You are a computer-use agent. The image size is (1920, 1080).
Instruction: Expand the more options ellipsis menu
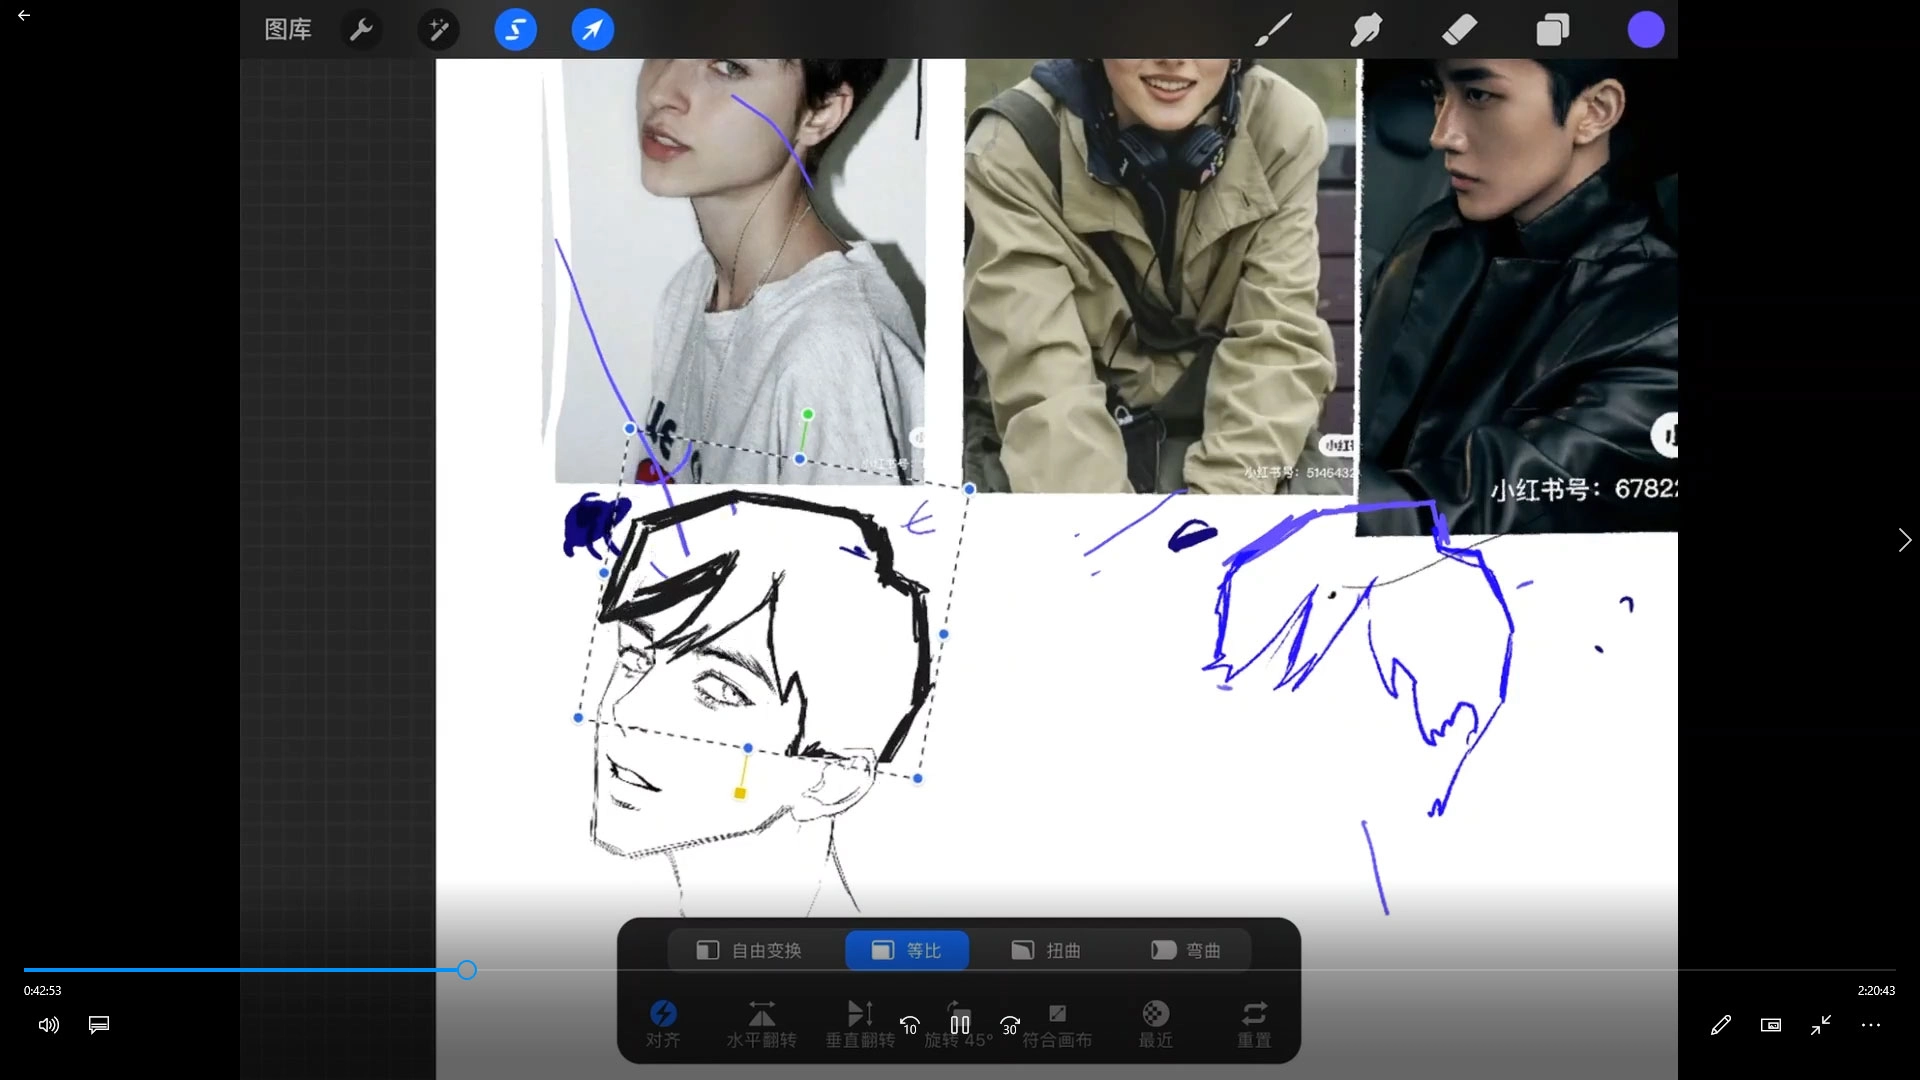click(x=1871, y=1025)
